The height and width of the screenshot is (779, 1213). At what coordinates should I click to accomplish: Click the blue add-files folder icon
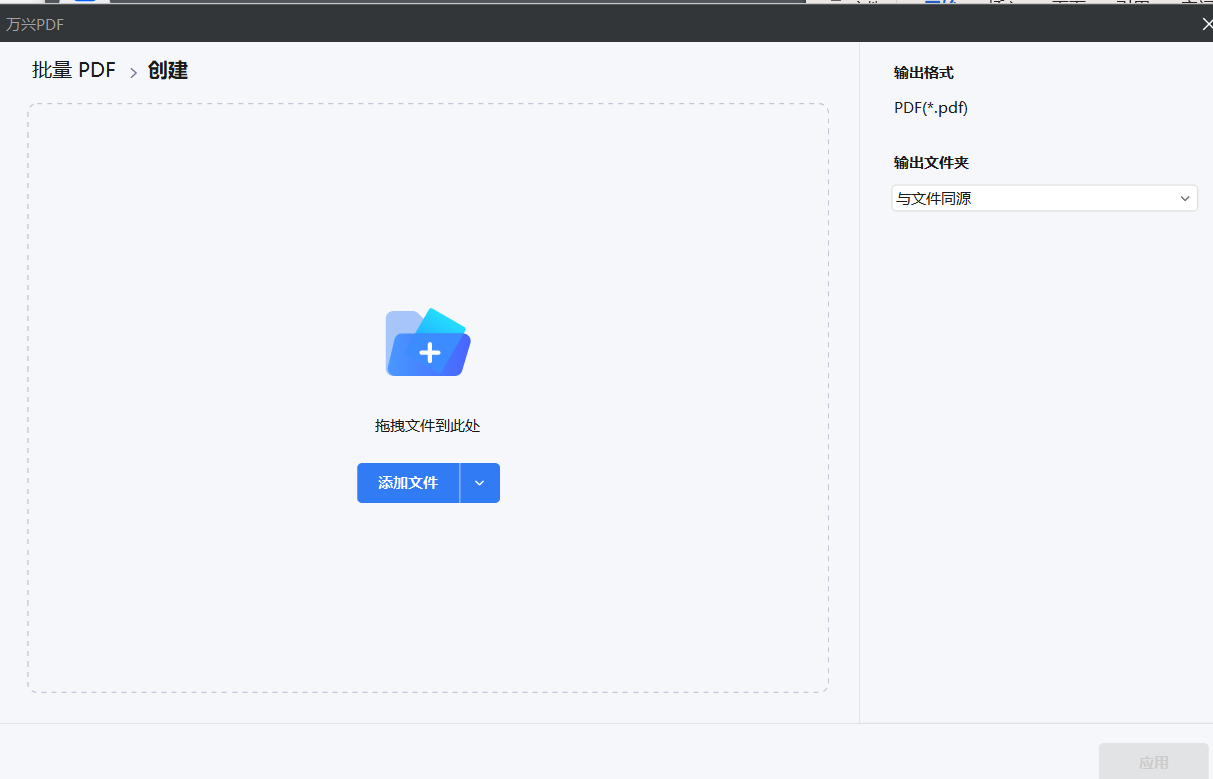coord(427,342)
